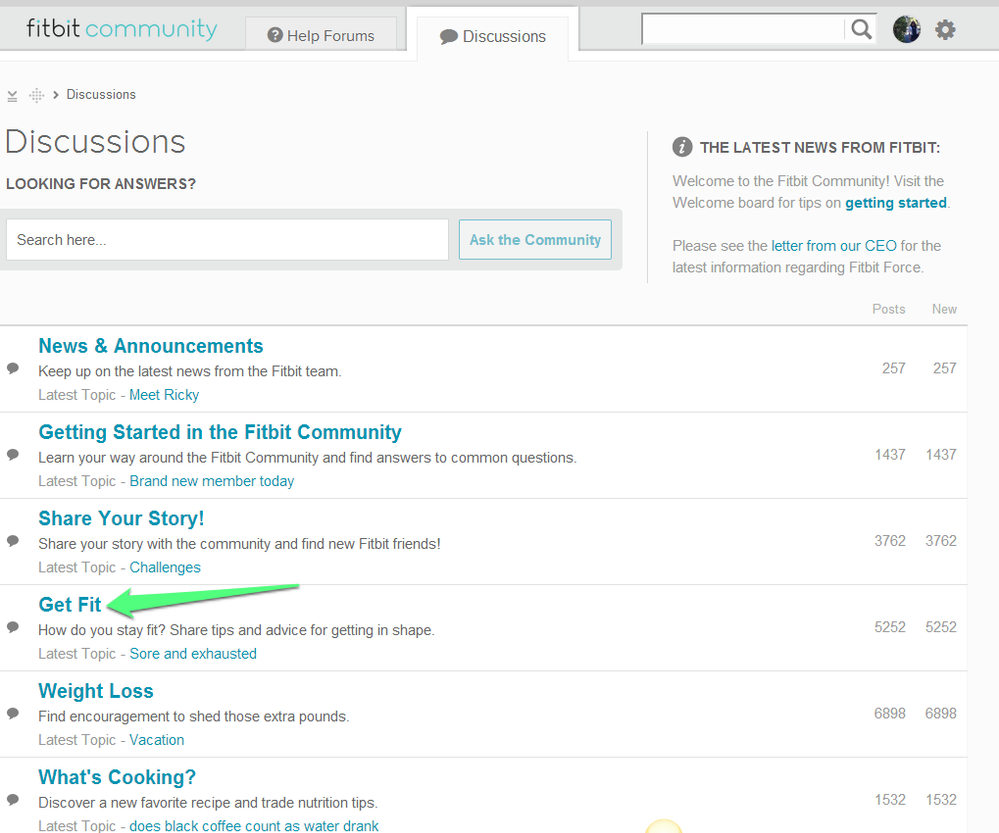Open the What's Cooking? board
The image size is (999, 833).
click(x=117, y=778)
